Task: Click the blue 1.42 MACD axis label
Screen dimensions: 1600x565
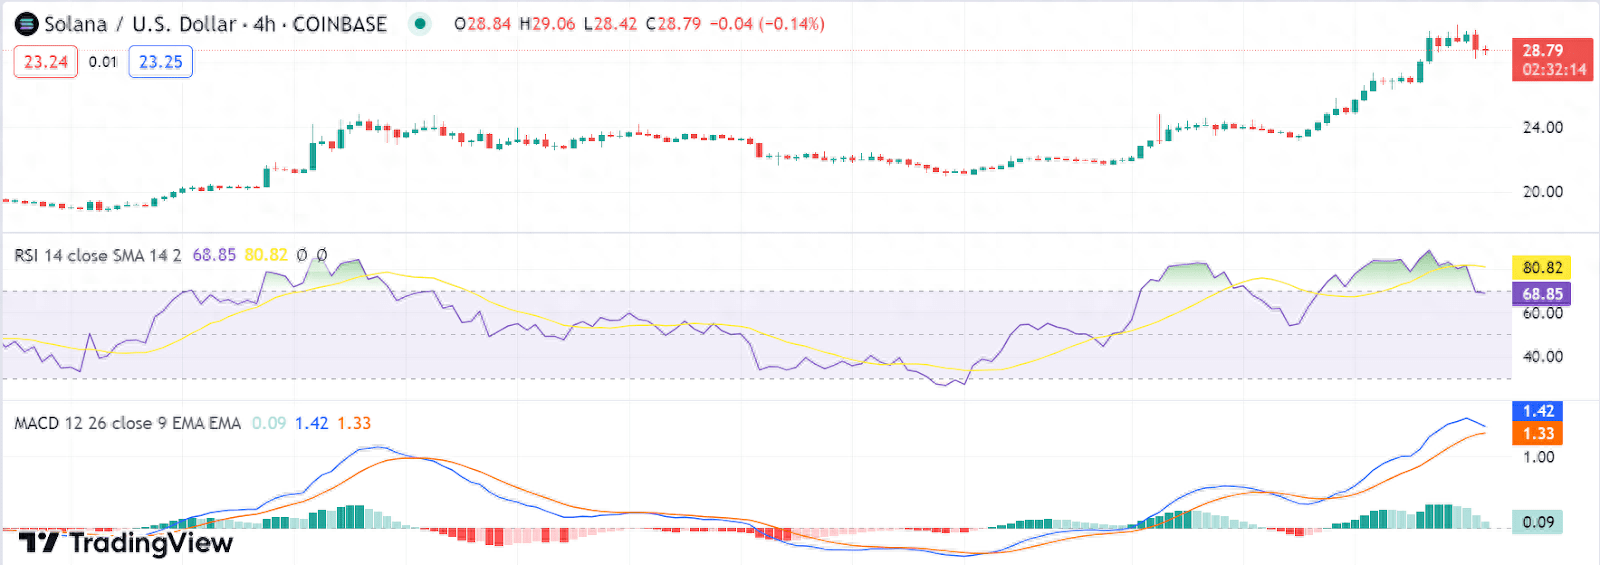Action: pyautogui.click(x=1537, y=411)
